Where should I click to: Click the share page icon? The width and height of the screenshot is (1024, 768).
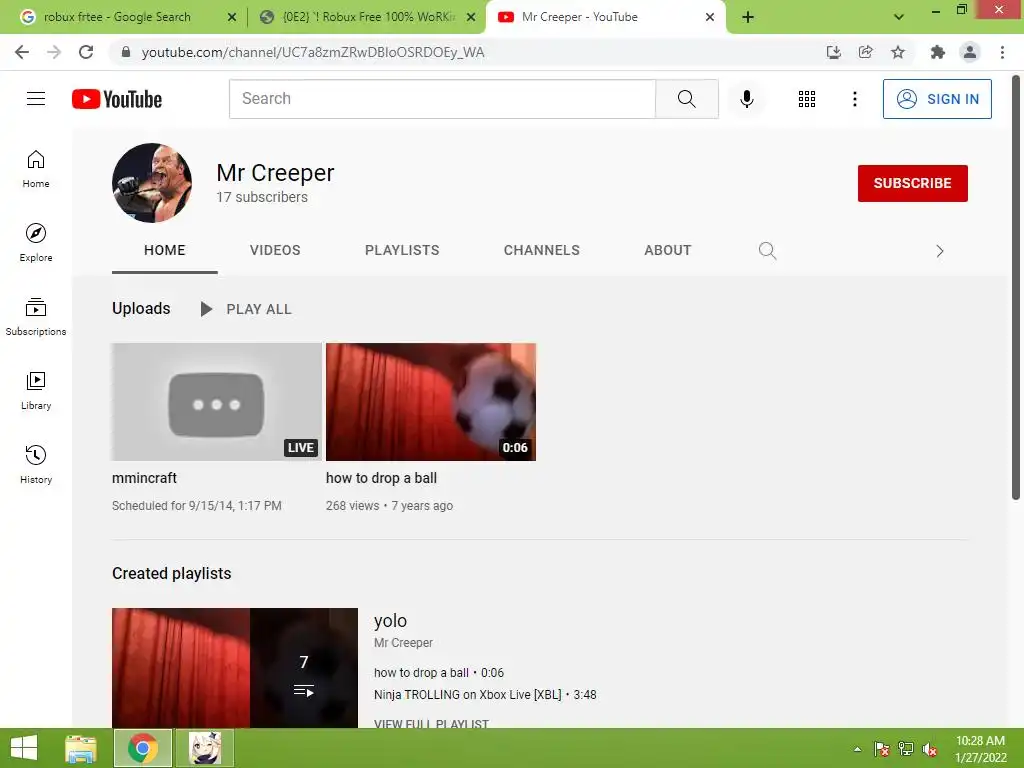click(865, 52)
